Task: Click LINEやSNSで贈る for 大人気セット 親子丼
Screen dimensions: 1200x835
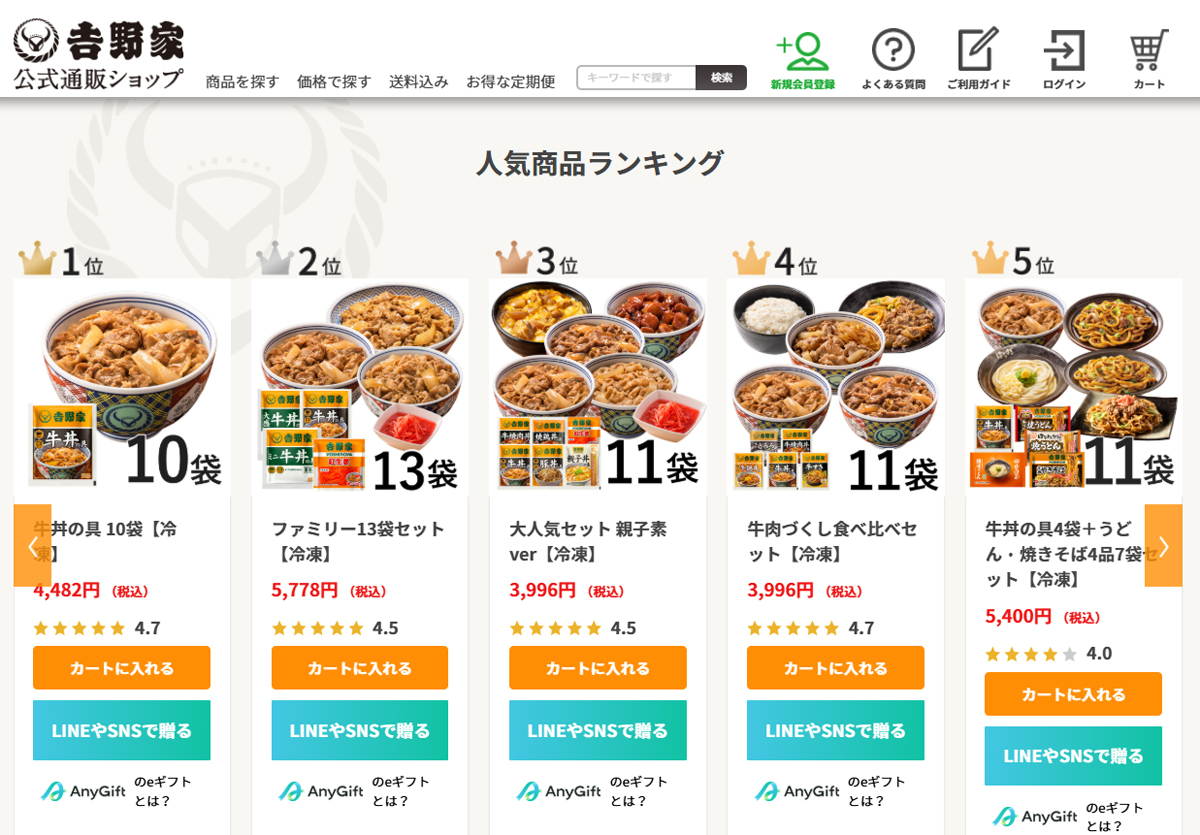Action: tap(598, 730)
